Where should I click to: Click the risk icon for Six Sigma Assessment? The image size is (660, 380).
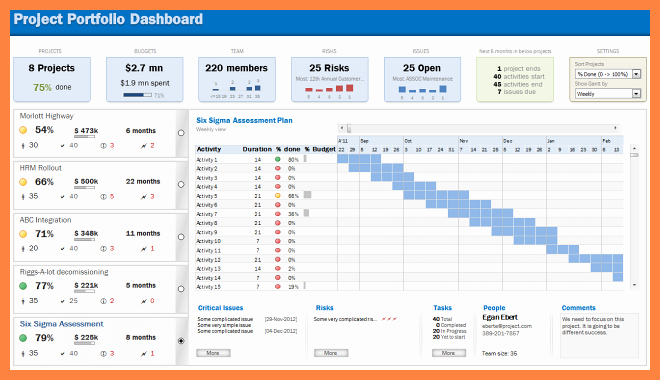(x=144, y=353)
